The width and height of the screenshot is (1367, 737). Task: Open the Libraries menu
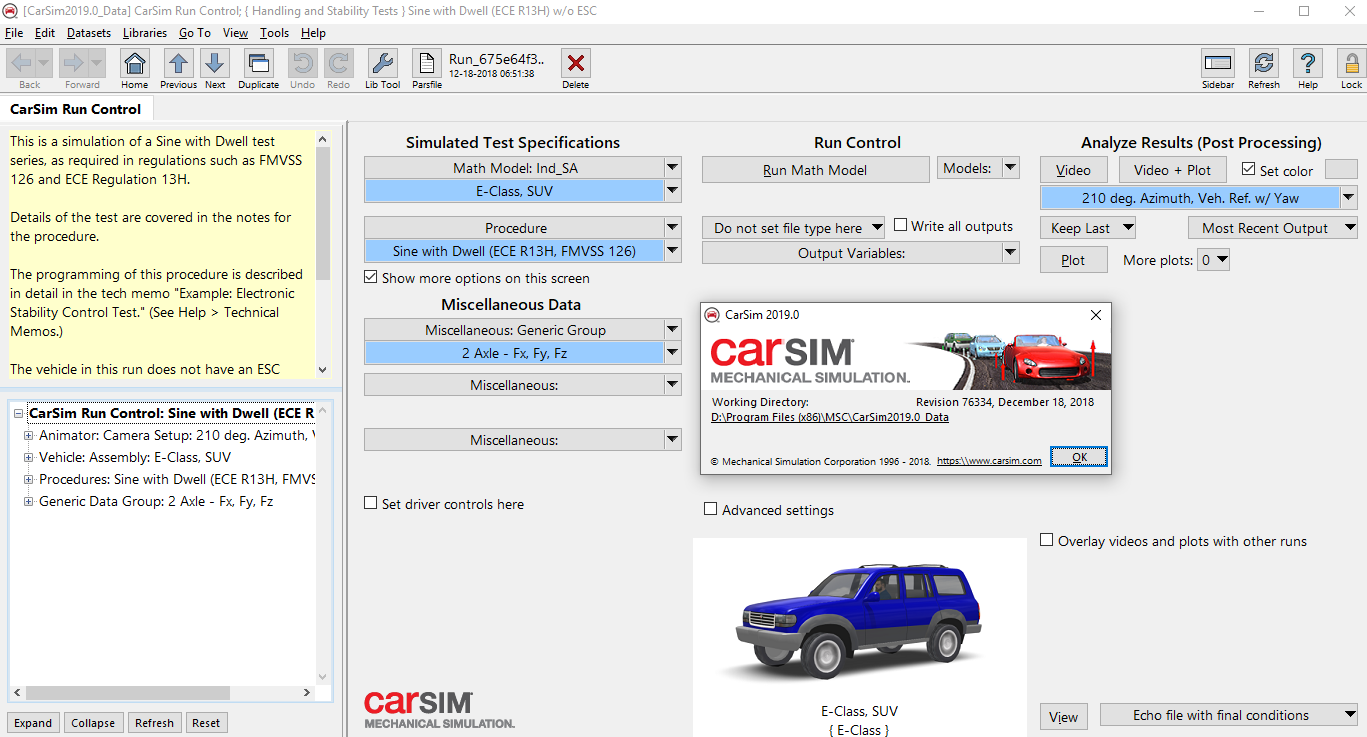[x=145, y=33]
